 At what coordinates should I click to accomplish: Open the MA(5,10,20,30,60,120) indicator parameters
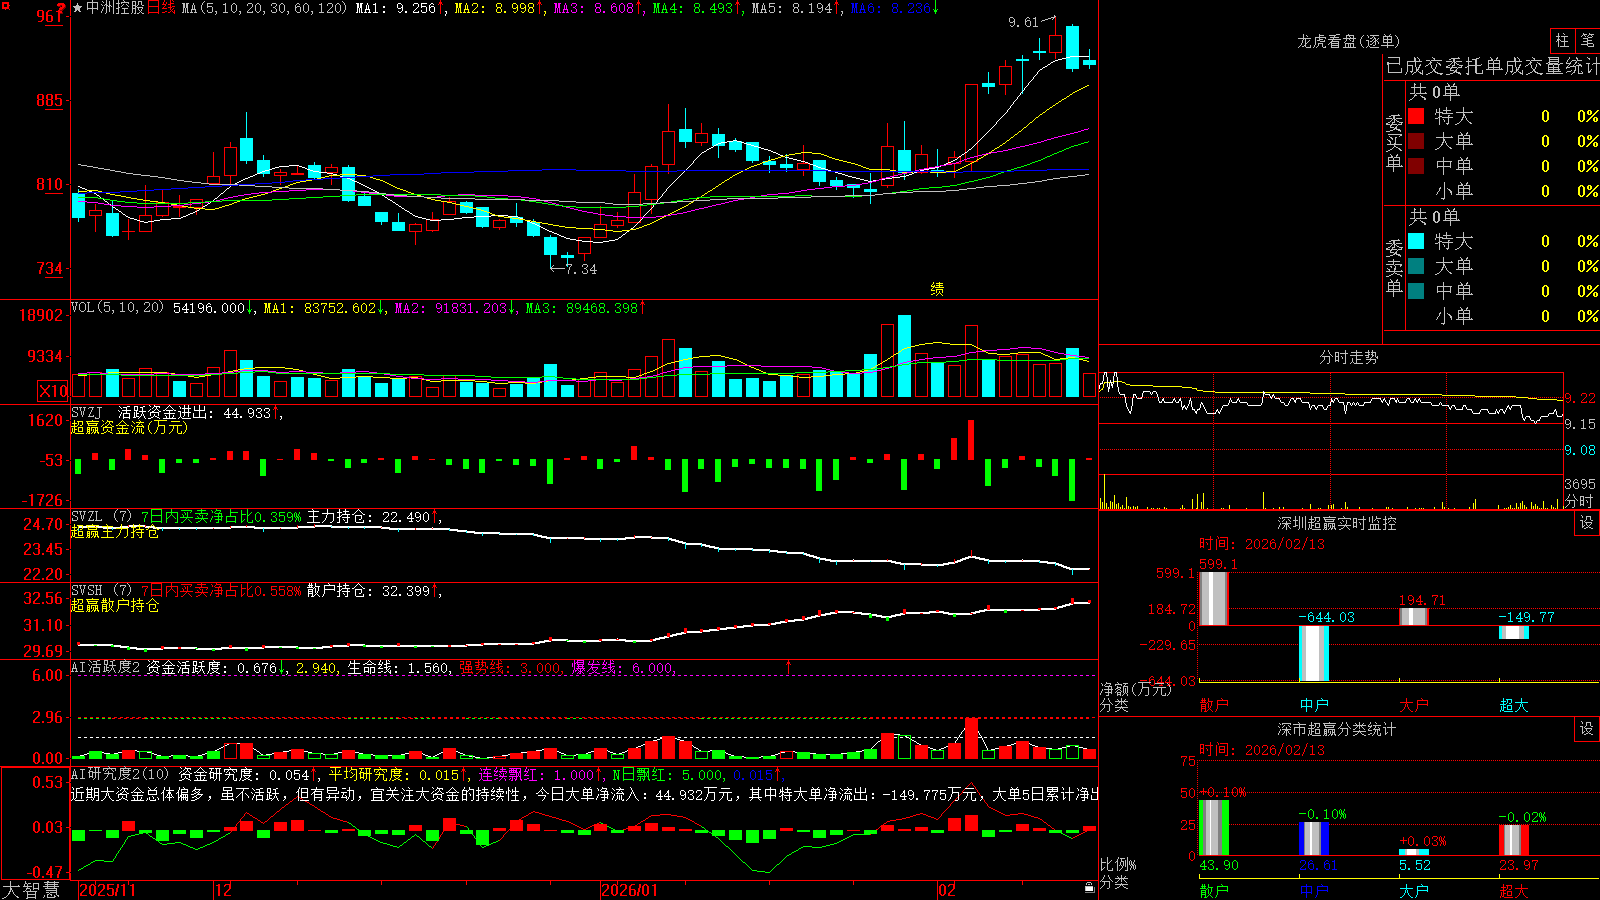(264, 8)
